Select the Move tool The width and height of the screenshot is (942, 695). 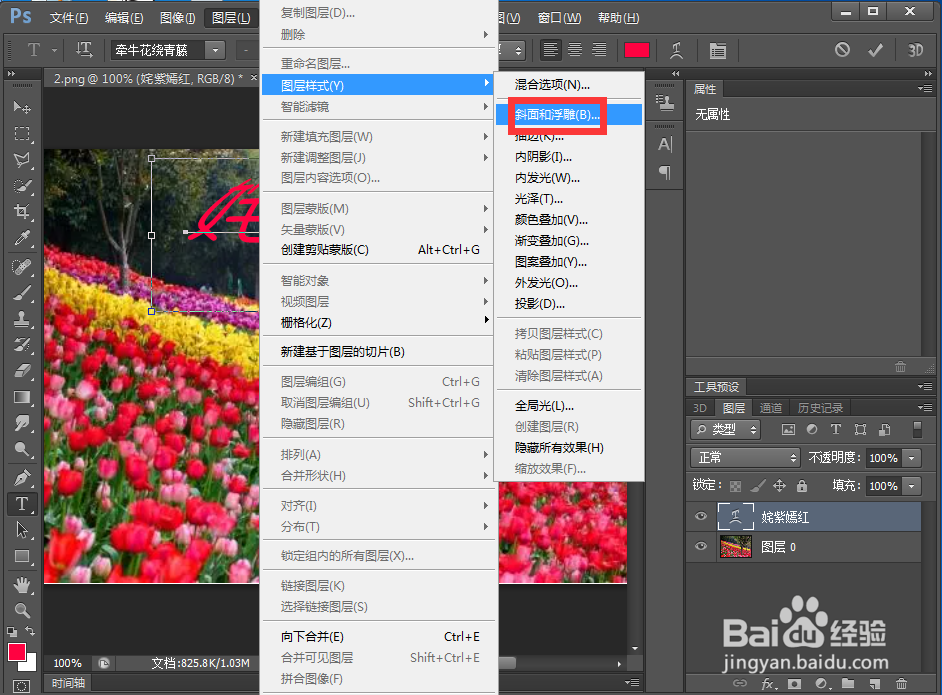22,107
